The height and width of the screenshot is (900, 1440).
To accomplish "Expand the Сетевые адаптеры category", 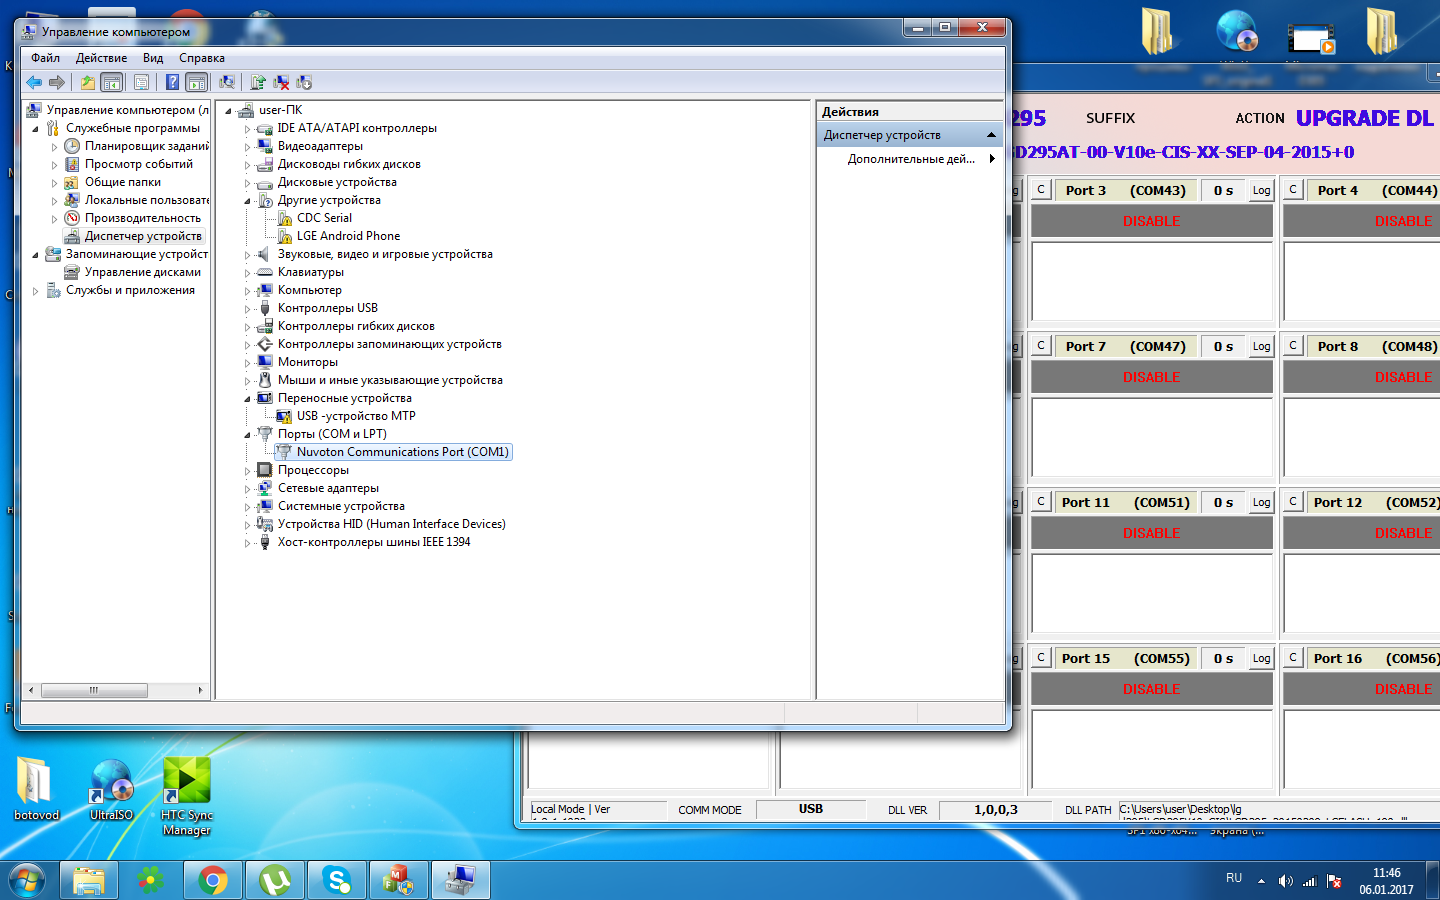I will click(x=247, y=489).
